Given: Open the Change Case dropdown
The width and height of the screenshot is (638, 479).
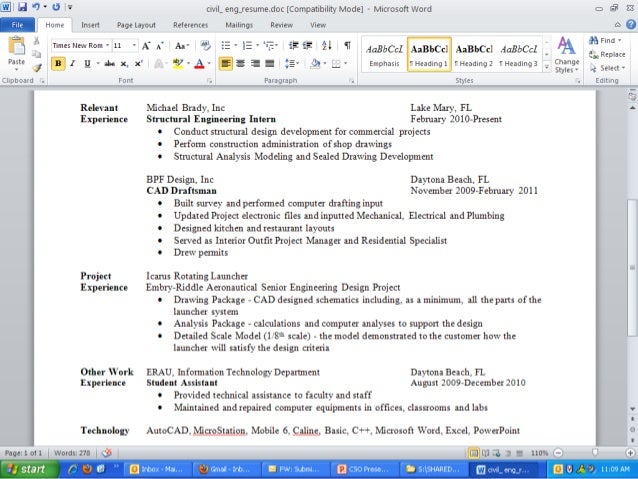Looking at the screenshot, I should pyautogui.click(x=182, y=46).
